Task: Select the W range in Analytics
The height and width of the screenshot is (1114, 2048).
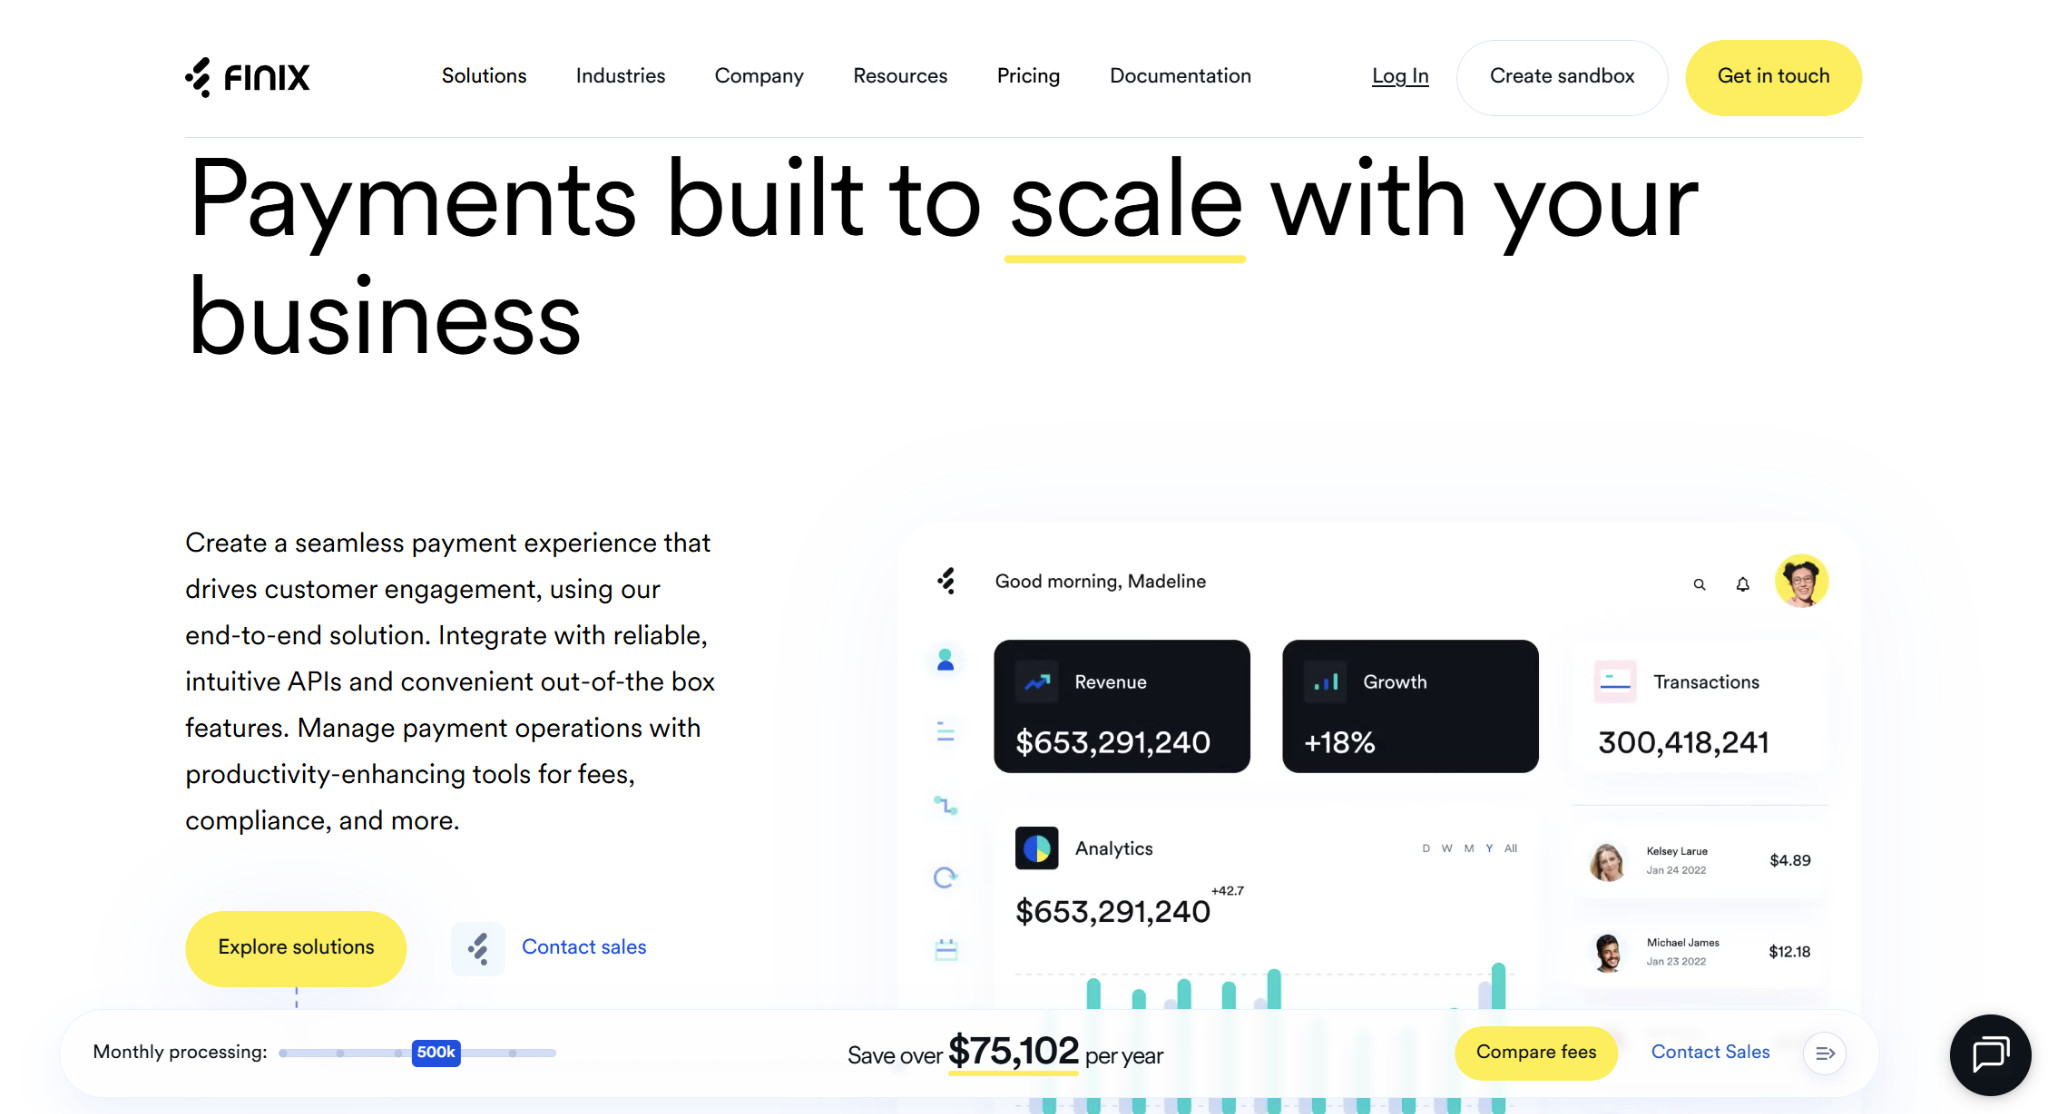Action: point(1447,848)
